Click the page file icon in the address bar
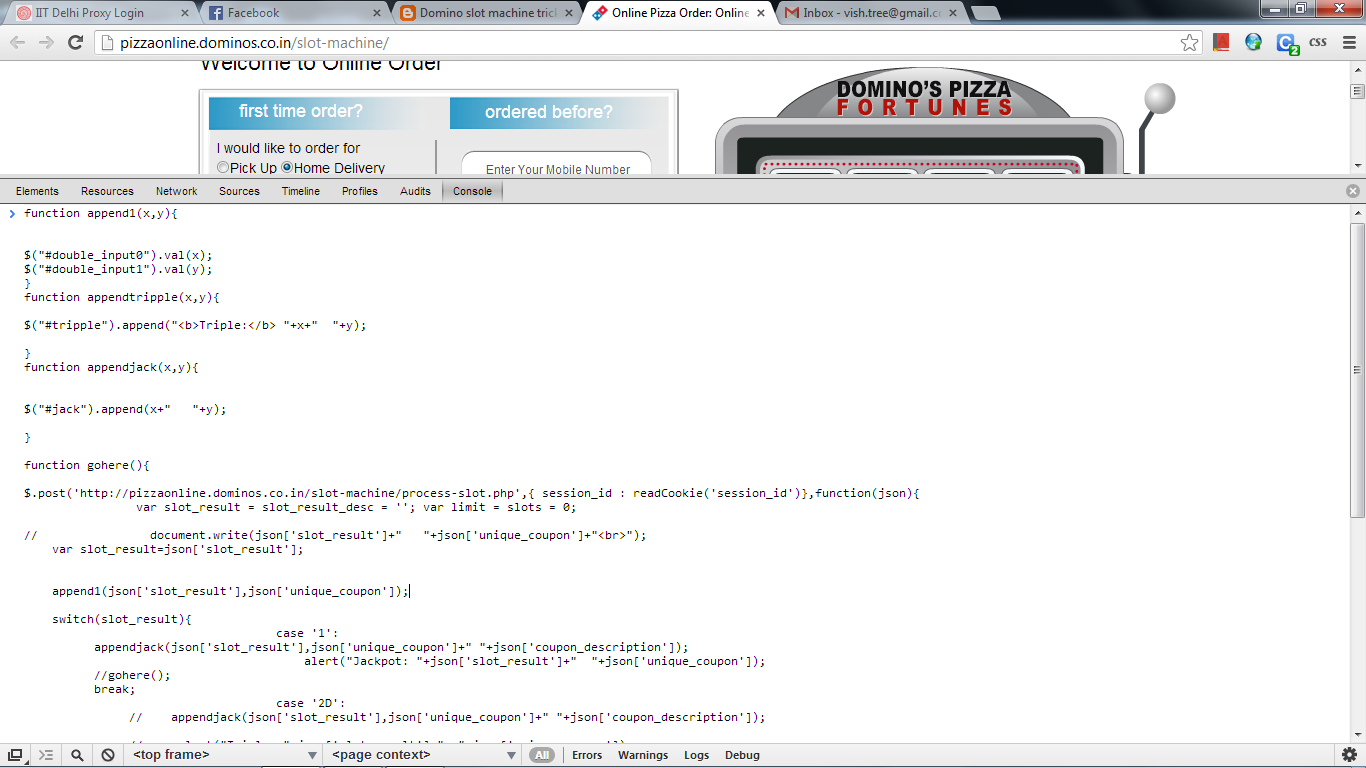The width and height of the screenshot is (1366, 768). 108,43
